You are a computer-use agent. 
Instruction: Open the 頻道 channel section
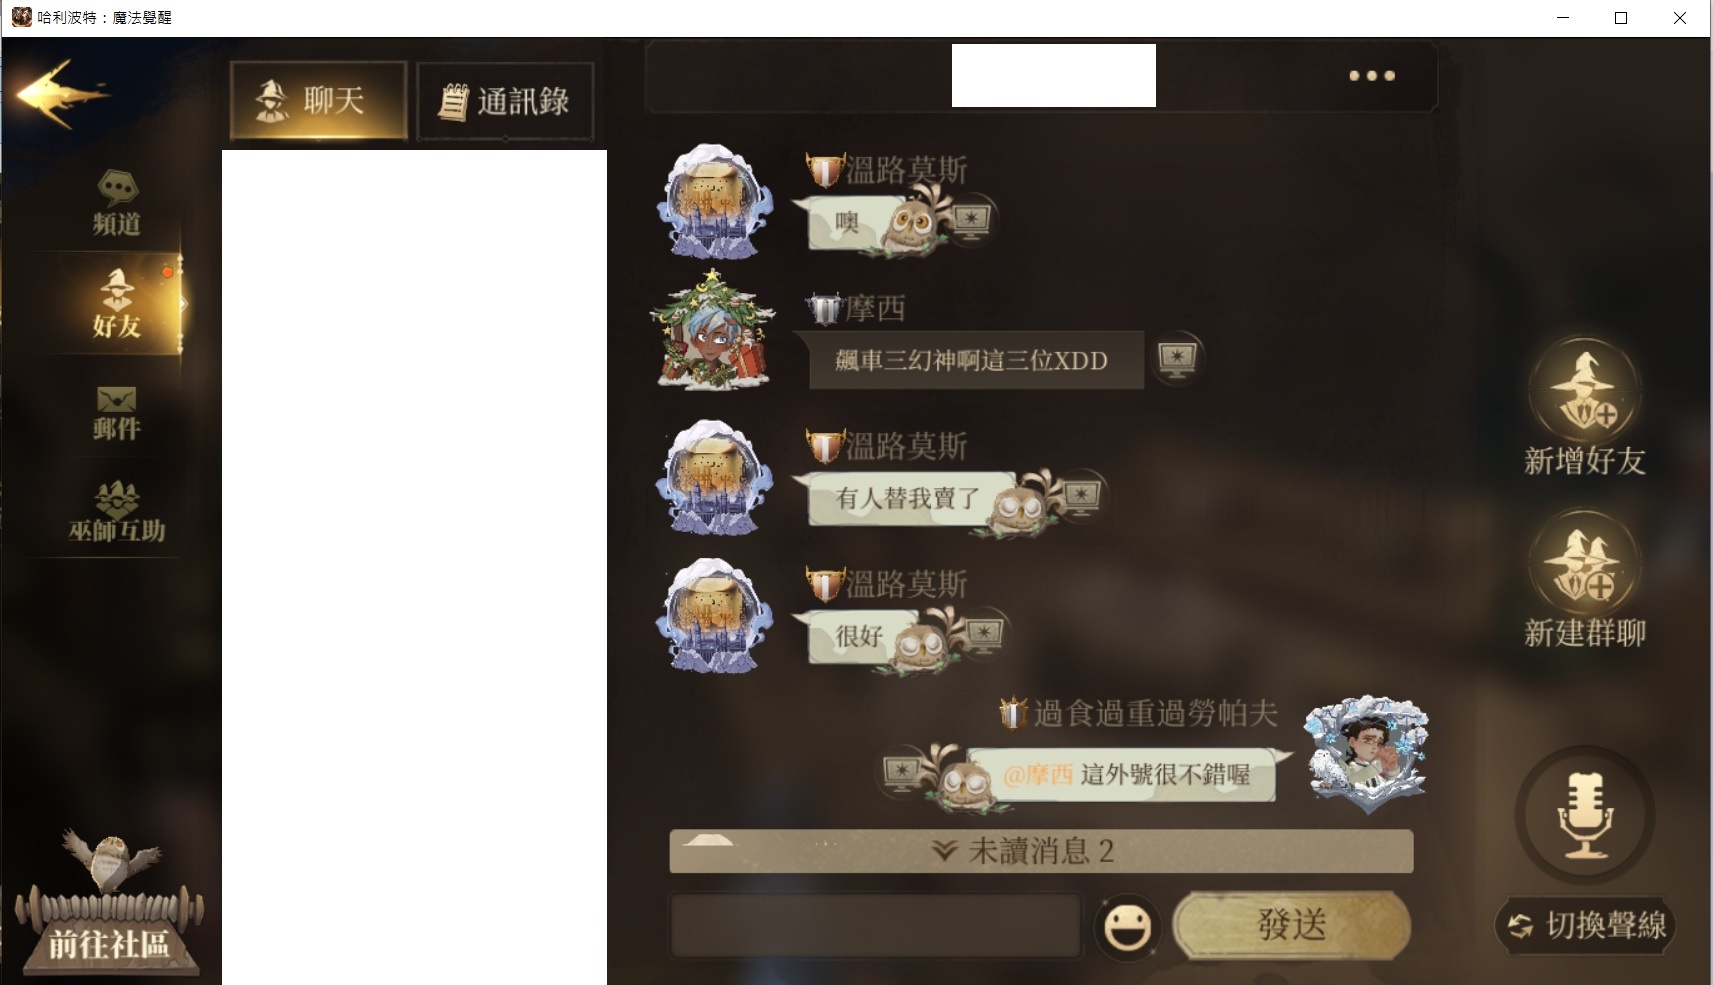coord(117,203)
